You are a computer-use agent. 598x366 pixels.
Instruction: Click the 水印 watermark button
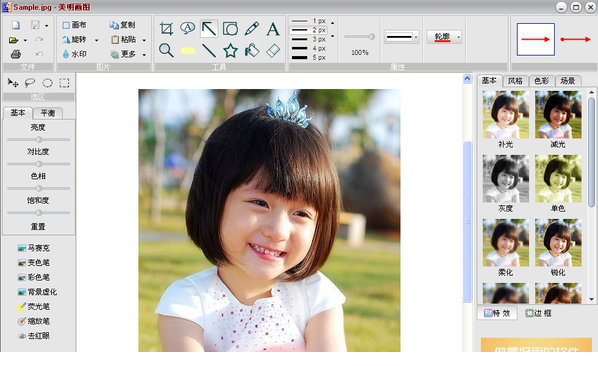(74, 54)
